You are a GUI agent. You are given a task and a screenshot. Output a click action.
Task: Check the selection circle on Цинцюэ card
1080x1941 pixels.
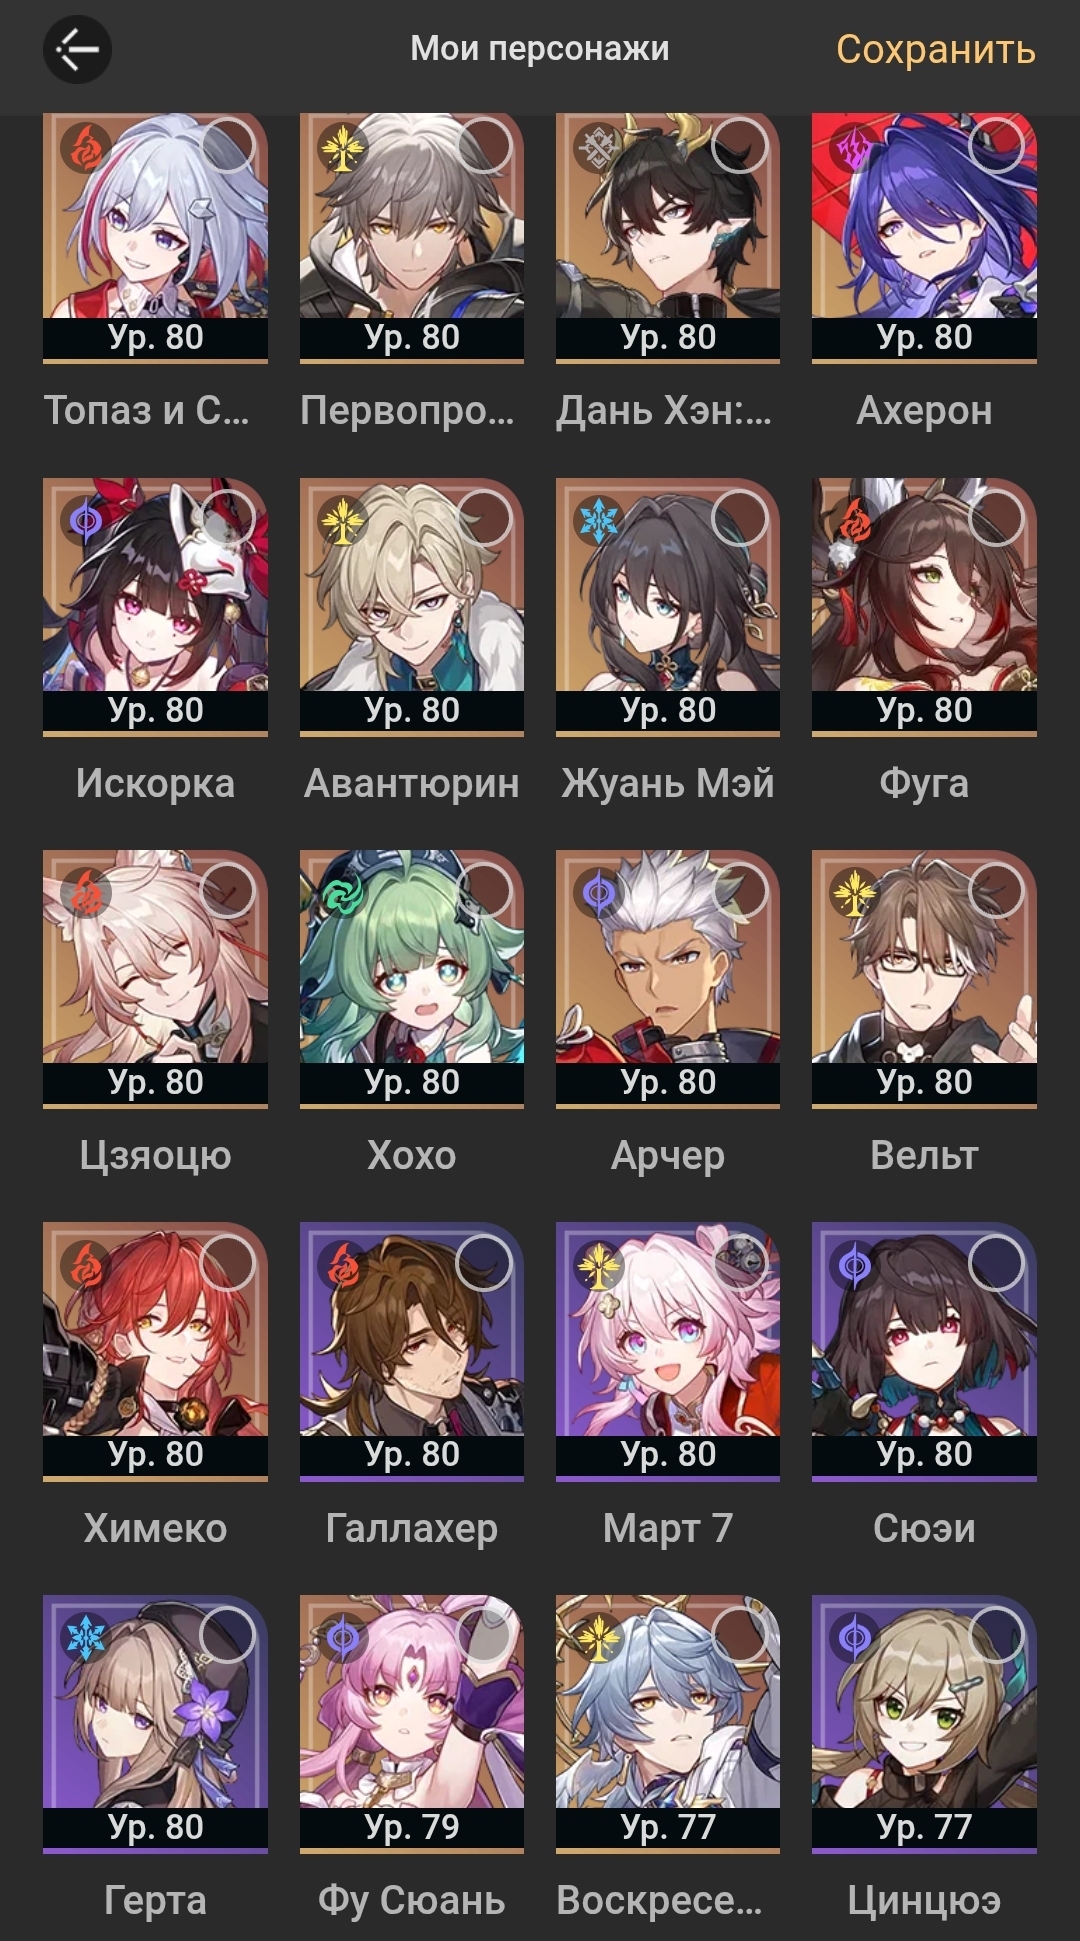996,1635
